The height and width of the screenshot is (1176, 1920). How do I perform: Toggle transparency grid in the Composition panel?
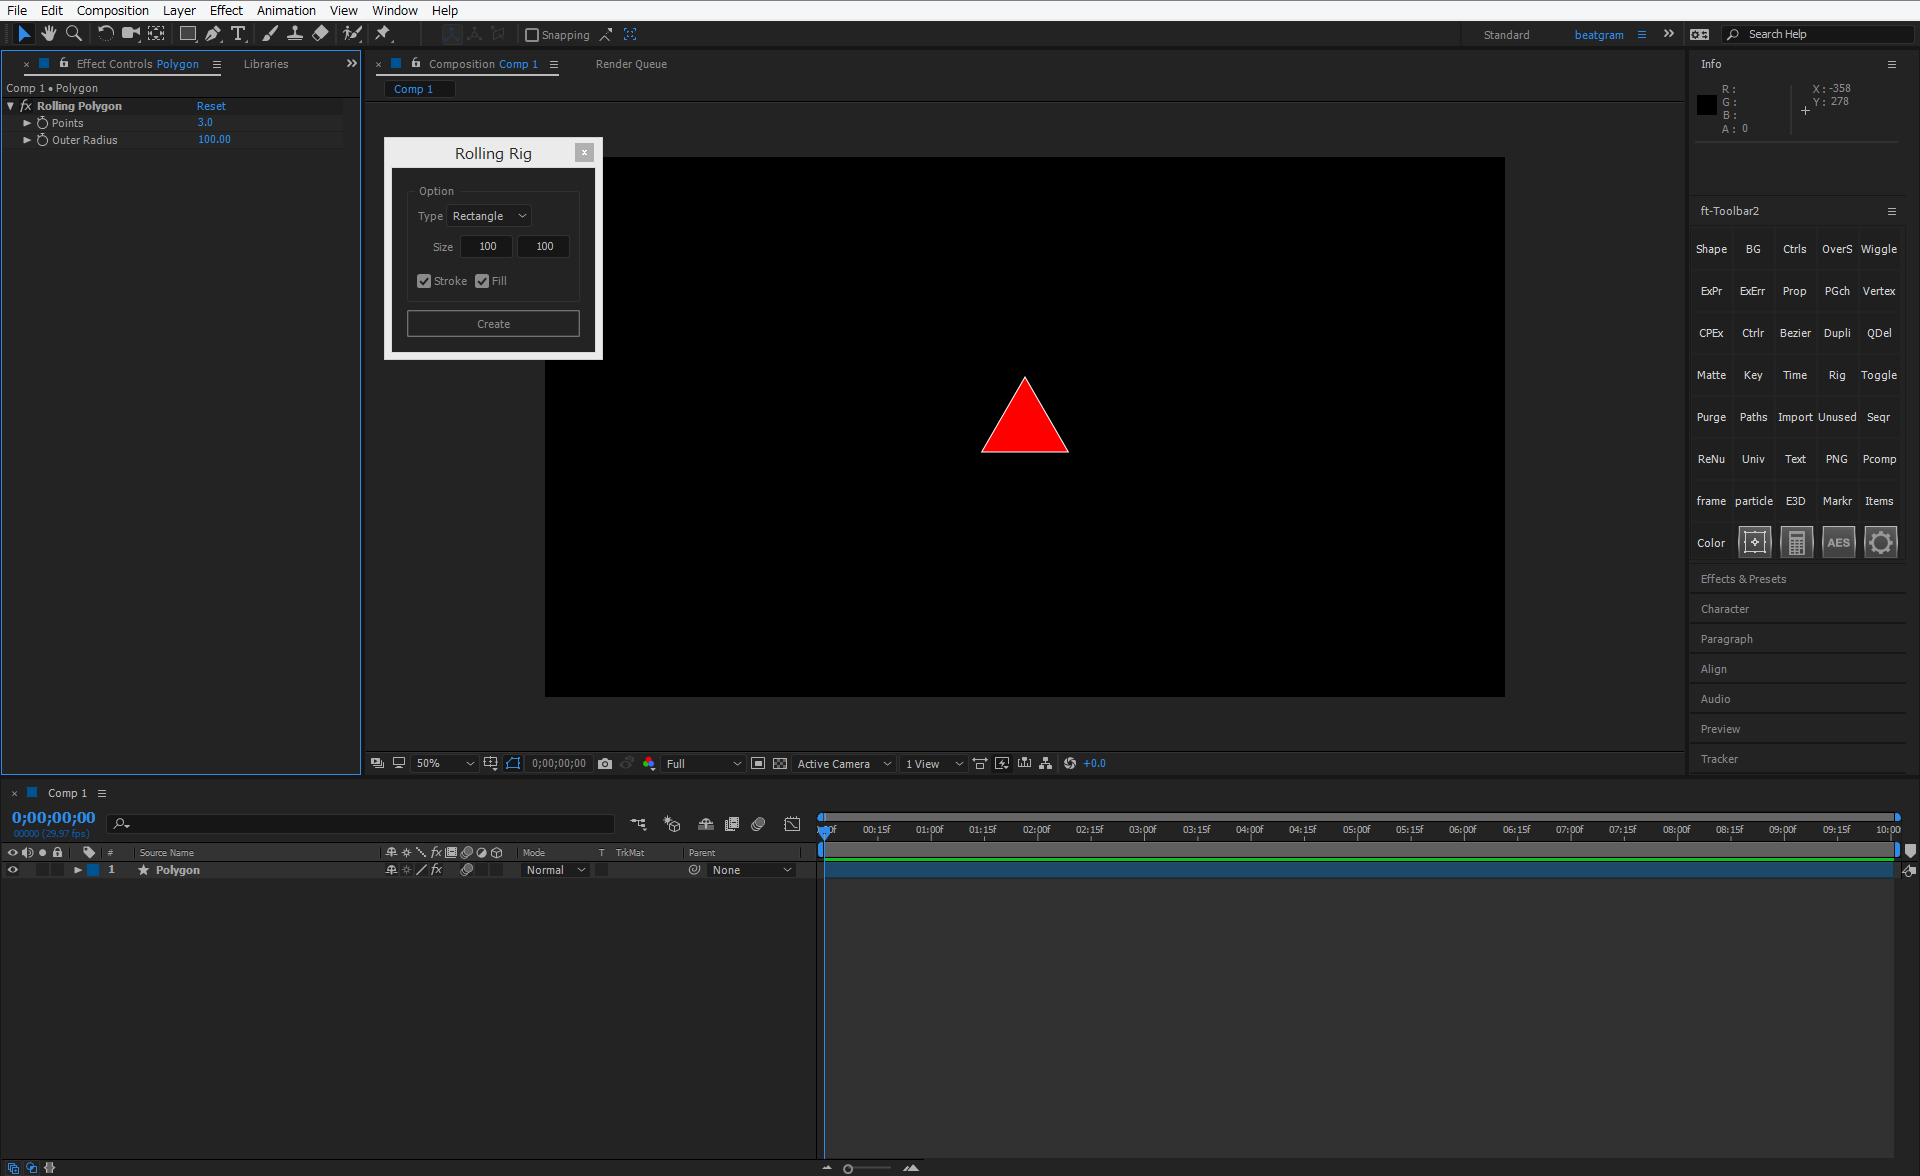[781, 763]
